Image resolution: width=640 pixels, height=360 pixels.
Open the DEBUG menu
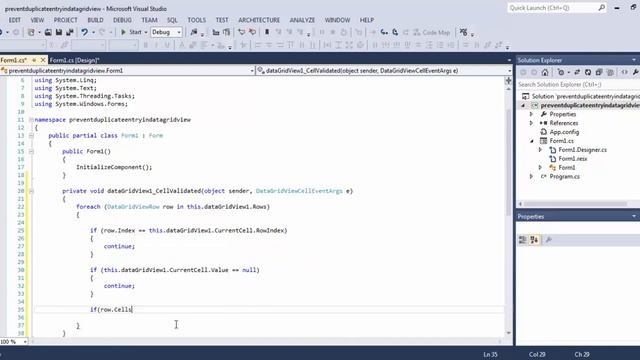[122, 20]
